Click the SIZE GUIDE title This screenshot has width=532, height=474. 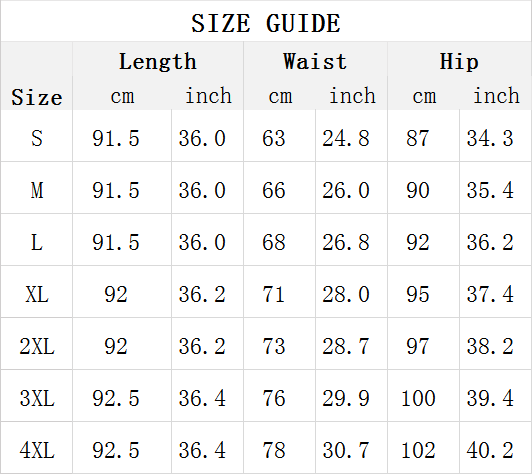266,23
